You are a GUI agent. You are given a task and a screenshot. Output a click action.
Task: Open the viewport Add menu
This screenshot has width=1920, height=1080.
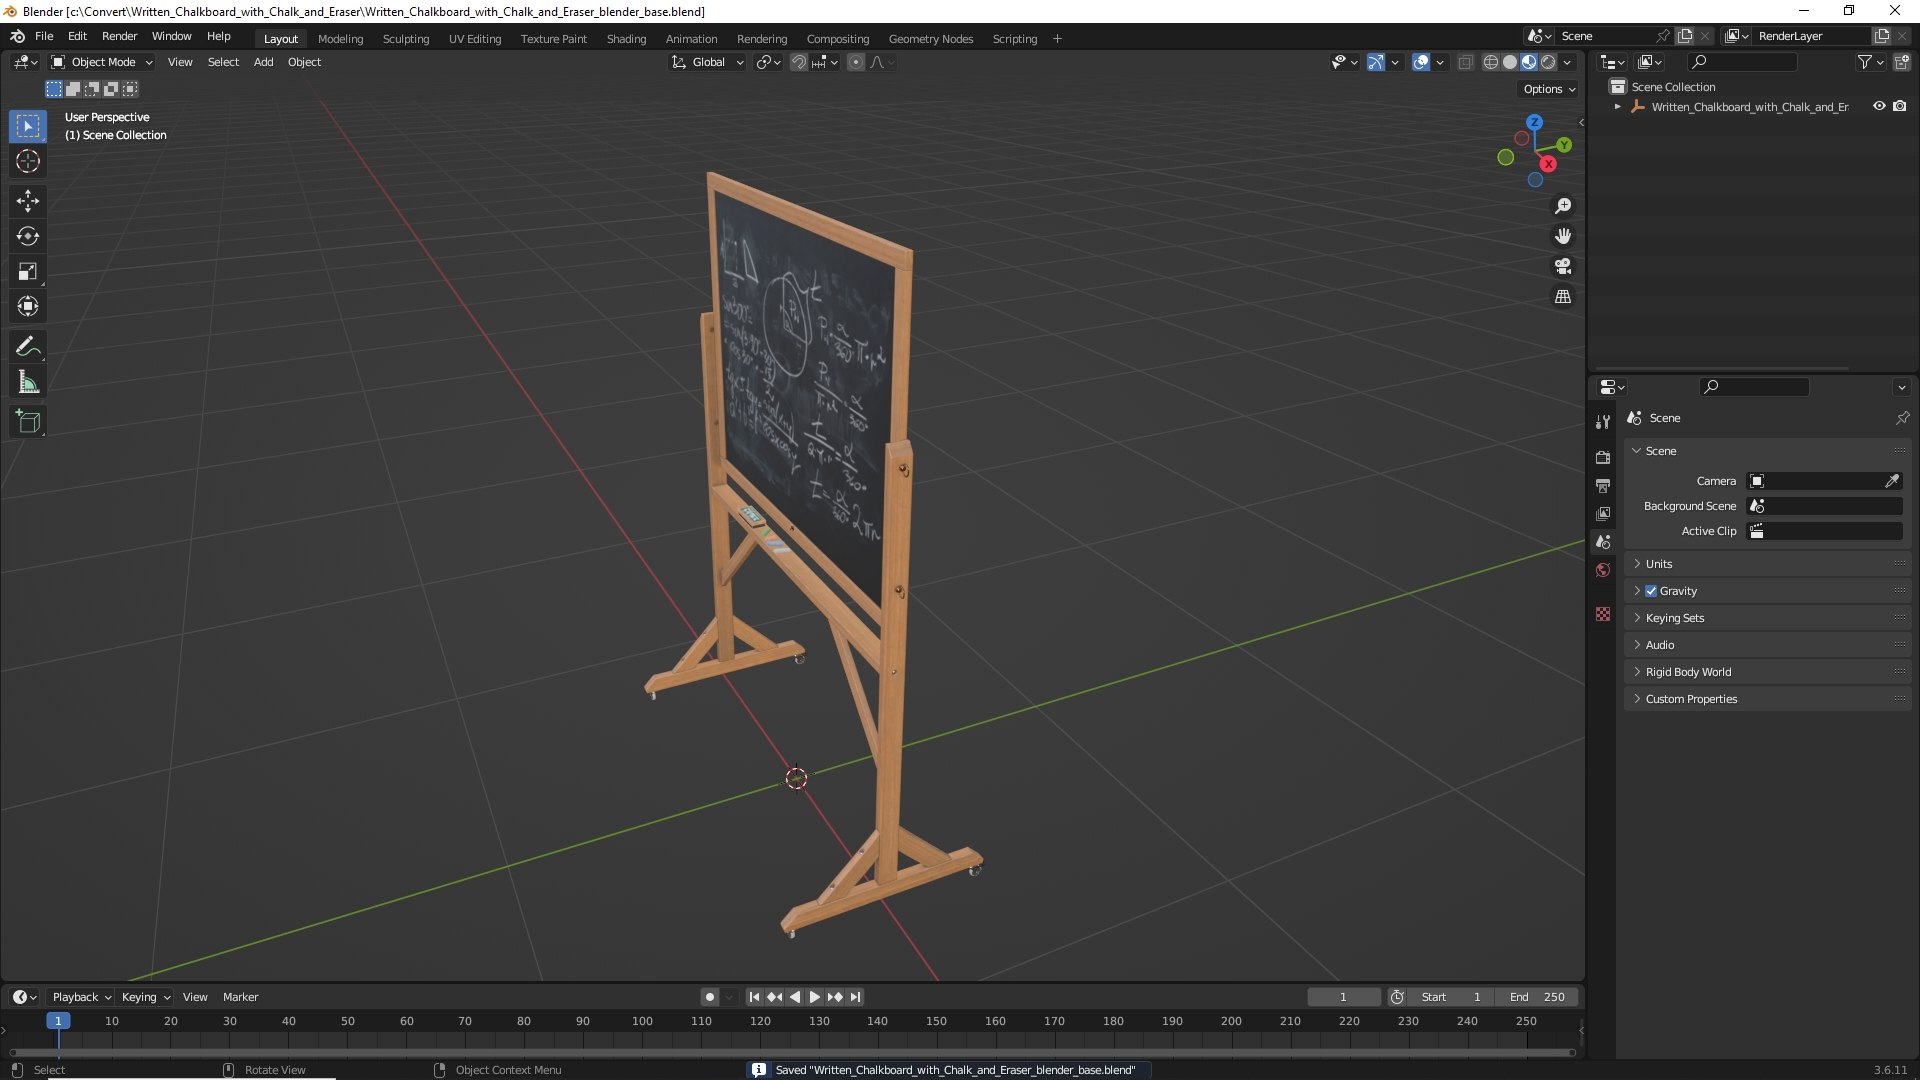coord(263,62)
